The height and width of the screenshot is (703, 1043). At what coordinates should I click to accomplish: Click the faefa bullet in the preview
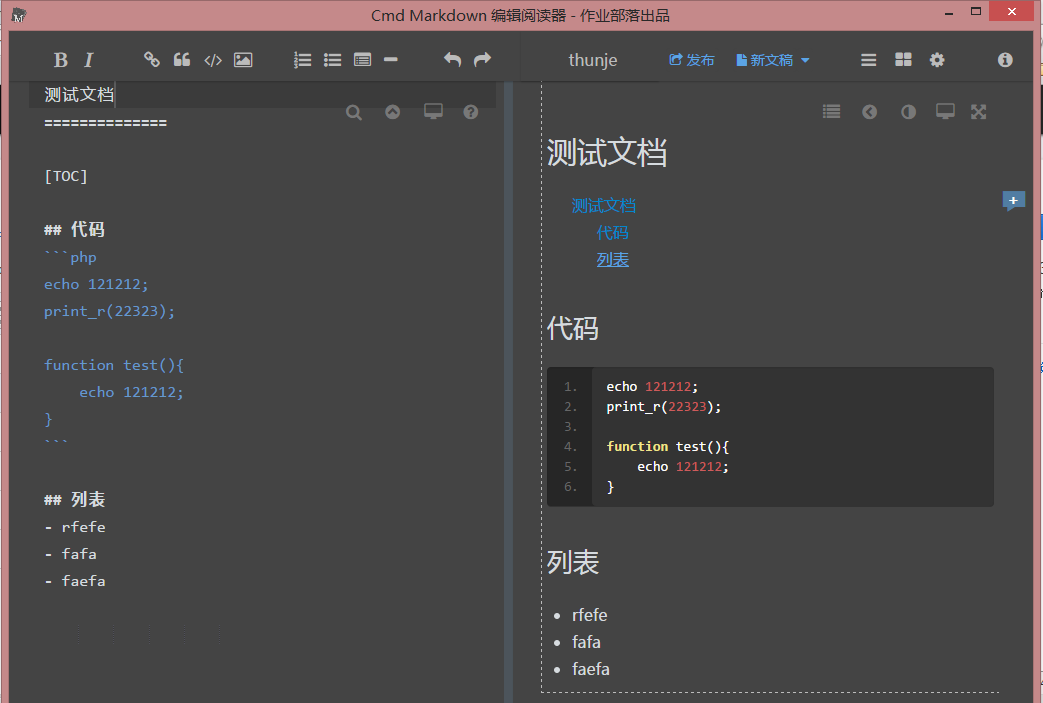point(591,669)
